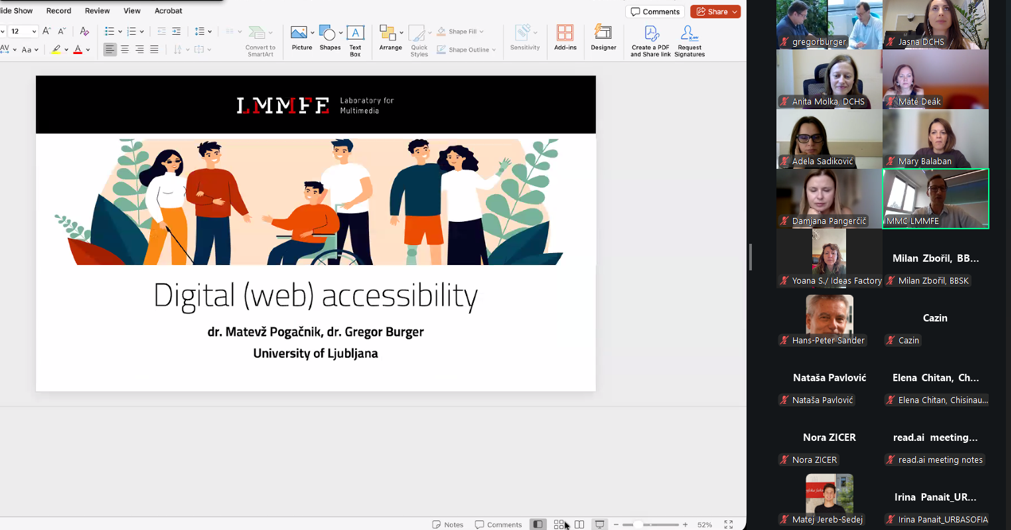Insert a Text Box
1011x530 pixels.
pyautogui.click(x=355, y=40)
